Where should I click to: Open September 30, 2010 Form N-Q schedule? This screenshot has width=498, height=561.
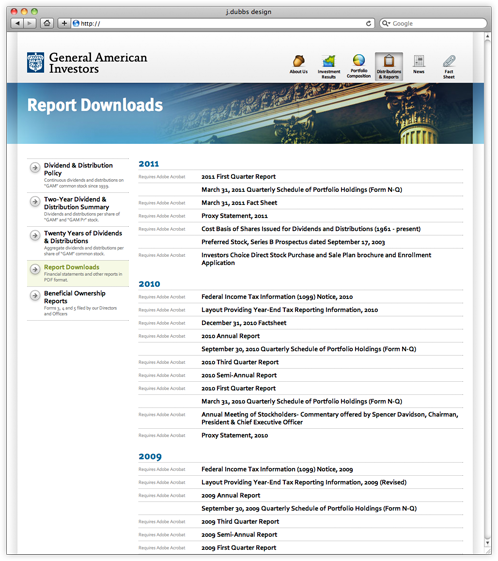coord(309,349)
